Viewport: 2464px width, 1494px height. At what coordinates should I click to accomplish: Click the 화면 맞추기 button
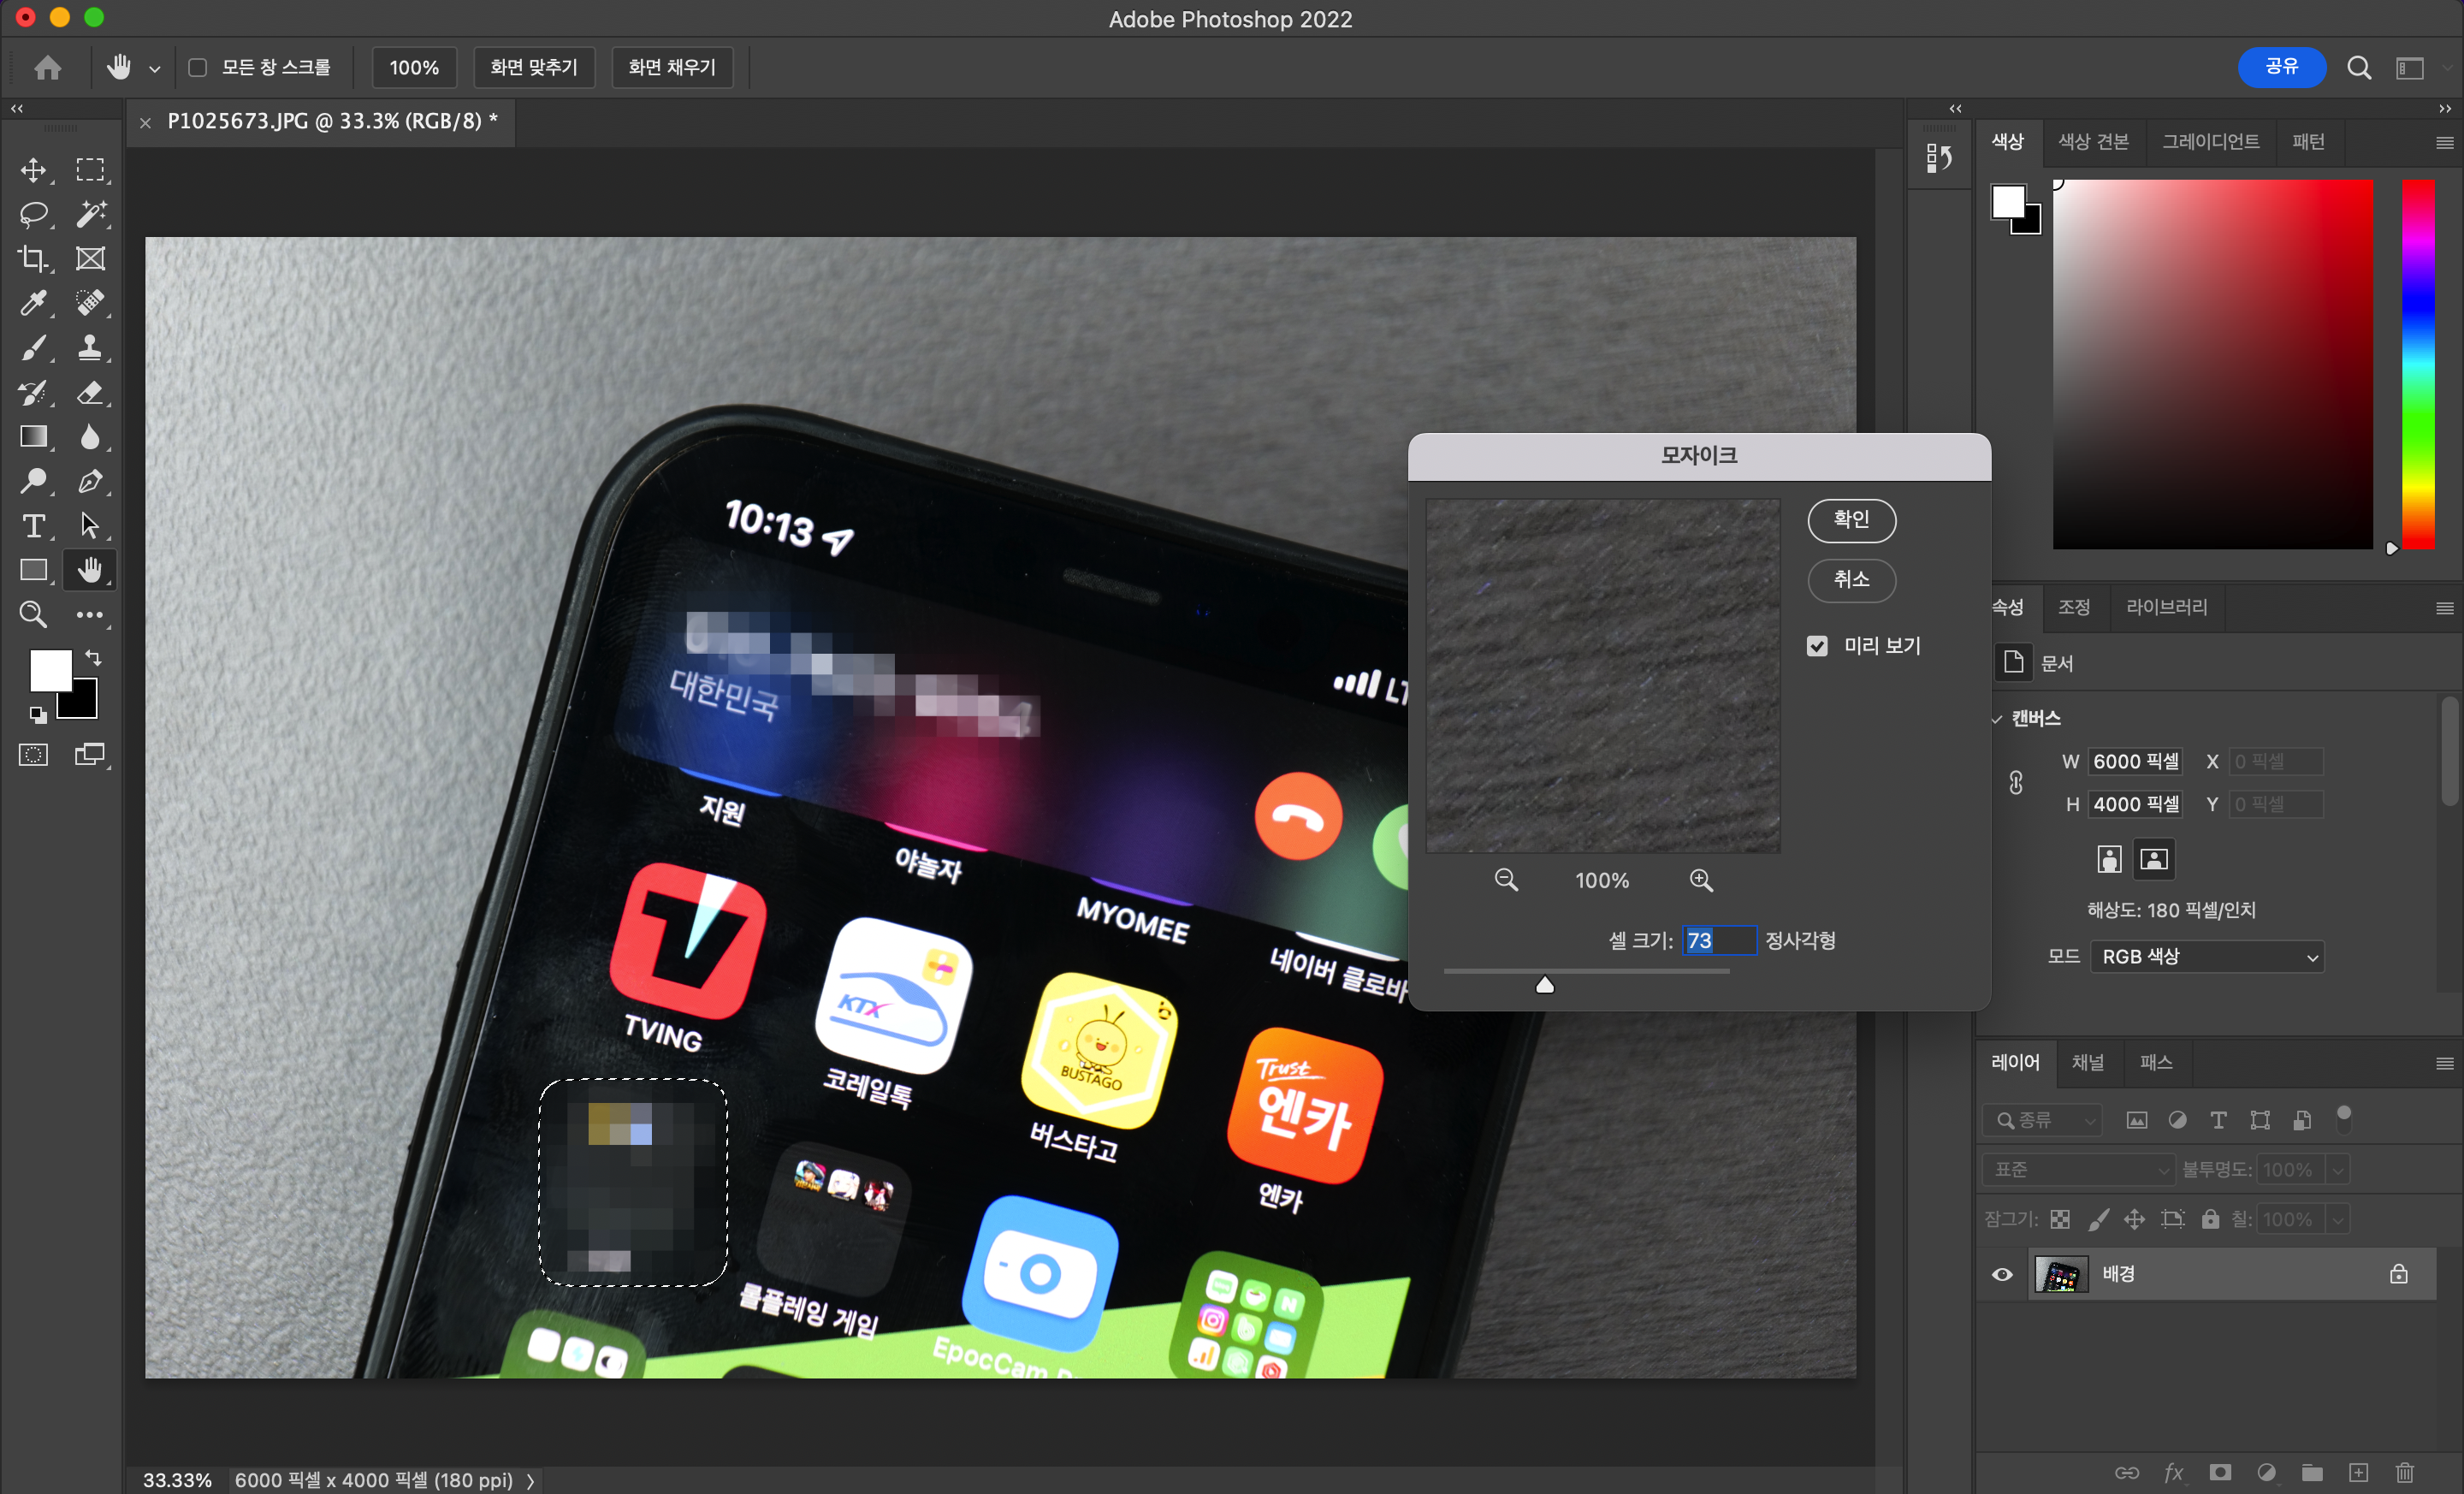click(x=533, y=67)
